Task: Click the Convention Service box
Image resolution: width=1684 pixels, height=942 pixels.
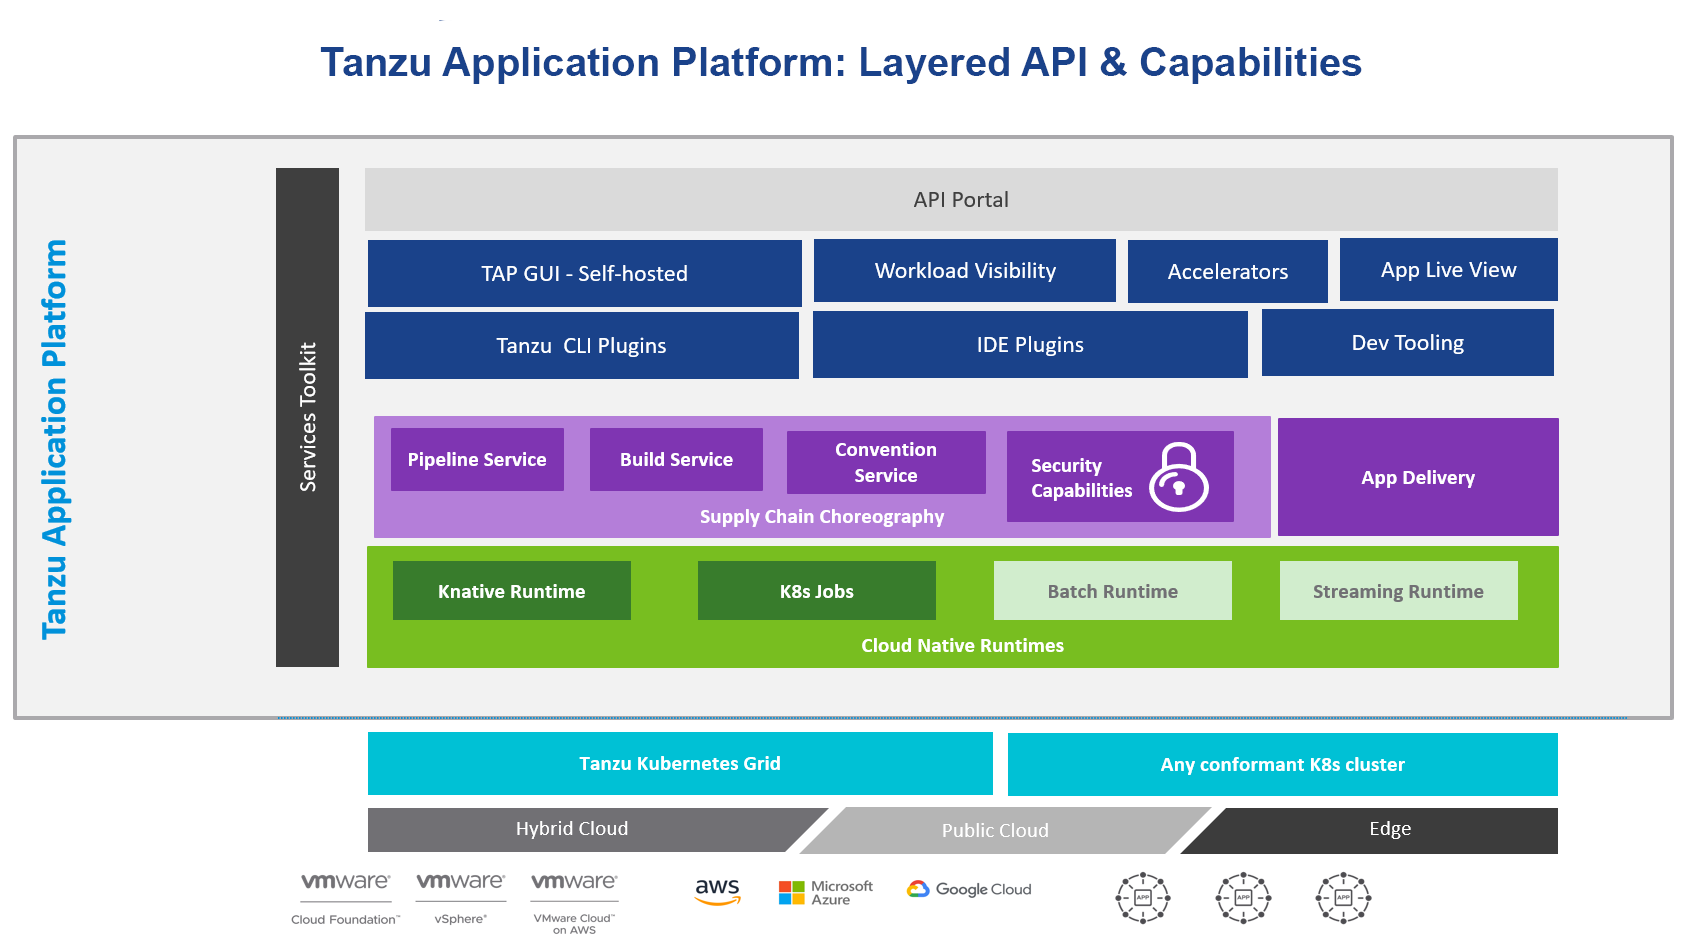Action: tap(886, 462)
